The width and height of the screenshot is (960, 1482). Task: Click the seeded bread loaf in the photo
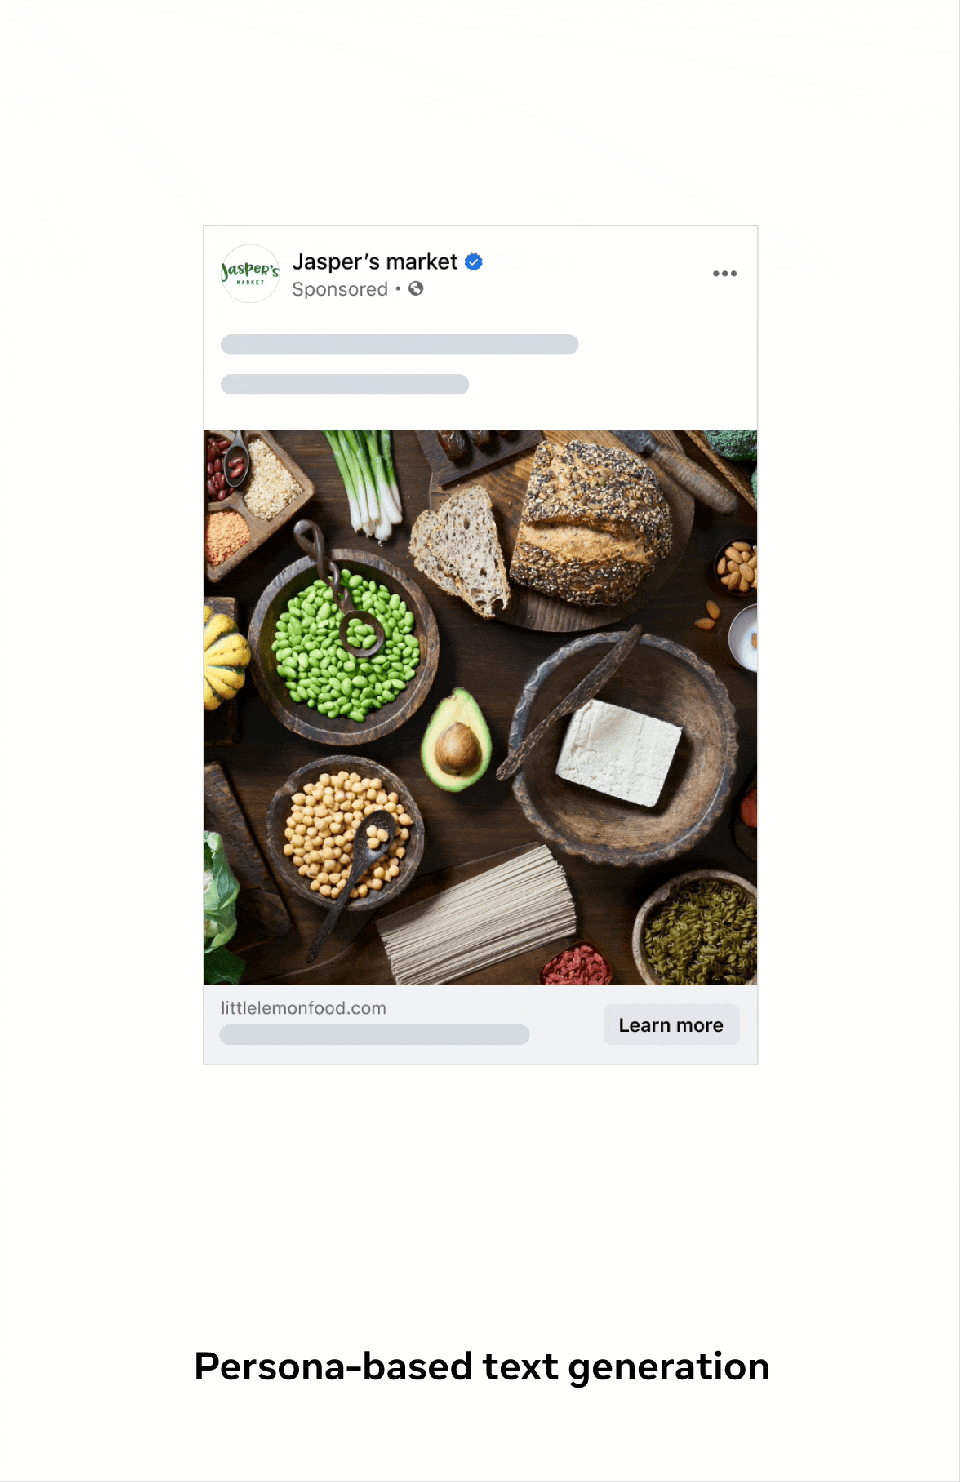pyautogui.click(x=593, y=523)
